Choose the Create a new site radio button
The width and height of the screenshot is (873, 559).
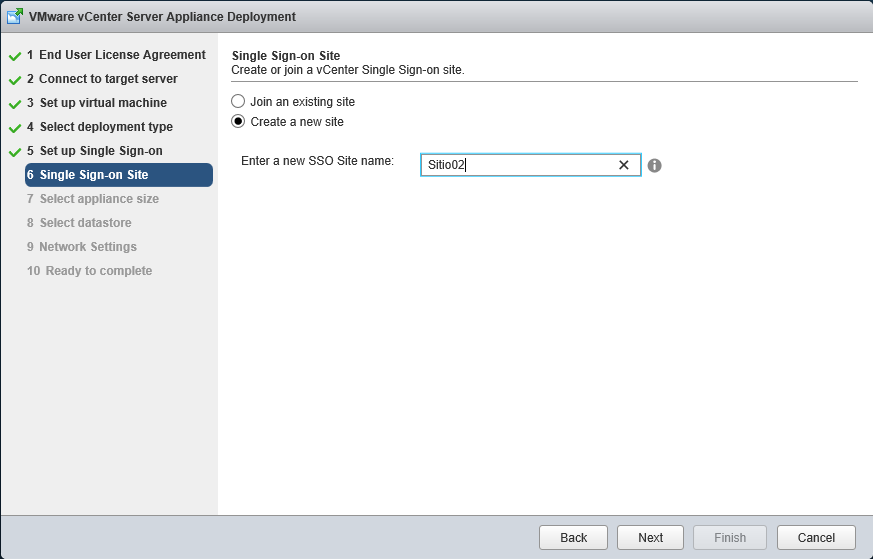(238, 121)
